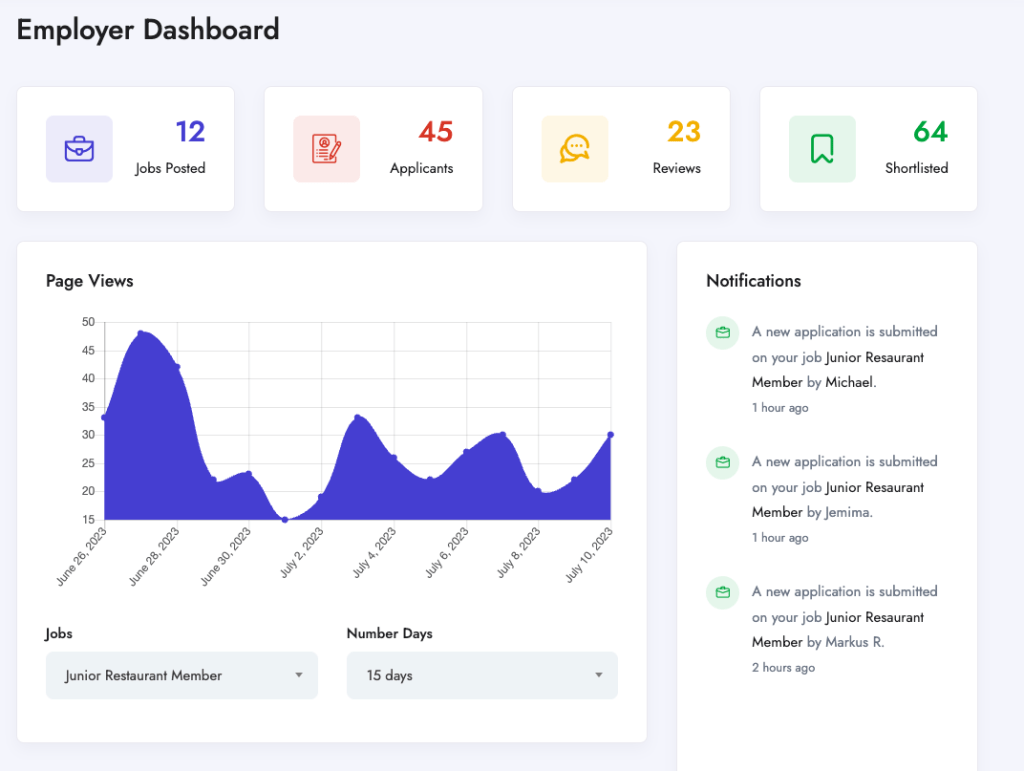Click the 45 Applicants count

(x=436, y=132)
